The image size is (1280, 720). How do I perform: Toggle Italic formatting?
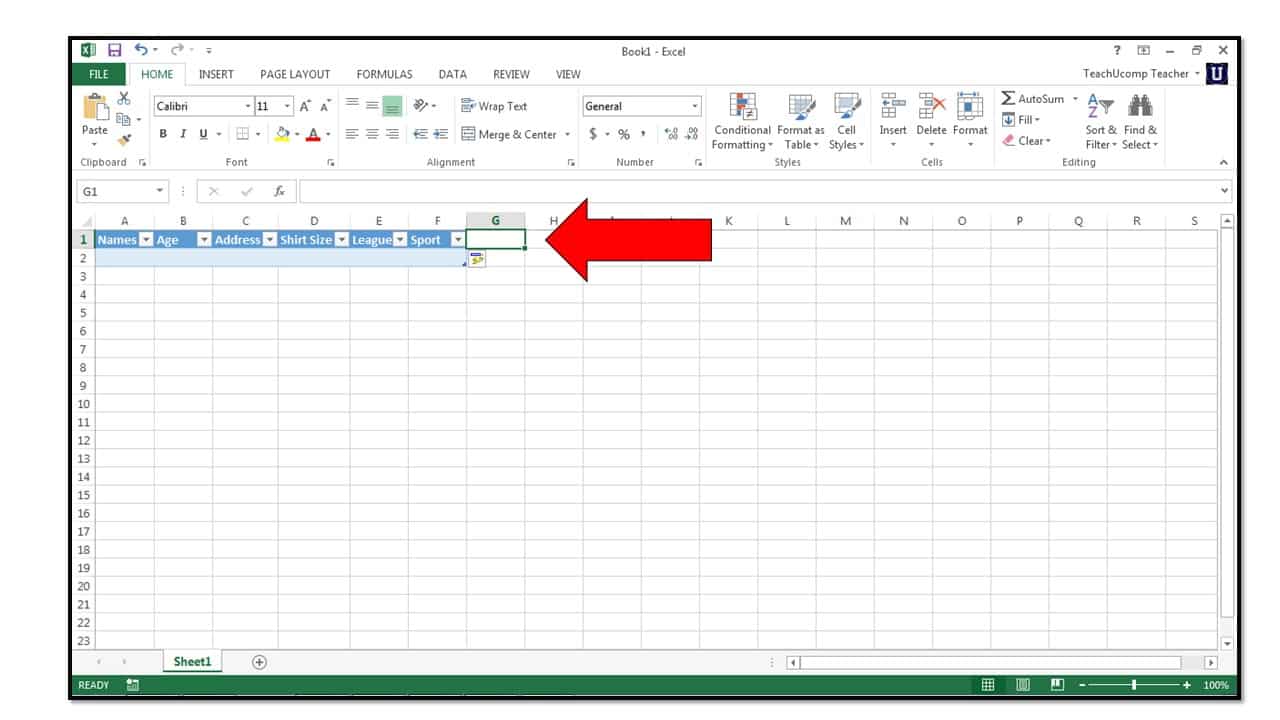[x=183, y=134]
